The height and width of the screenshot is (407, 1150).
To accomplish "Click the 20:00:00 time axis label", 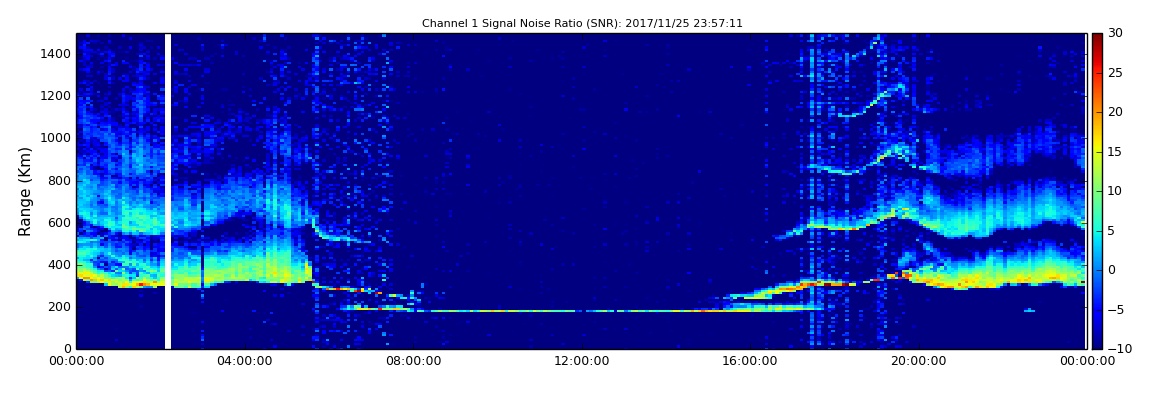I will [918, 361].
